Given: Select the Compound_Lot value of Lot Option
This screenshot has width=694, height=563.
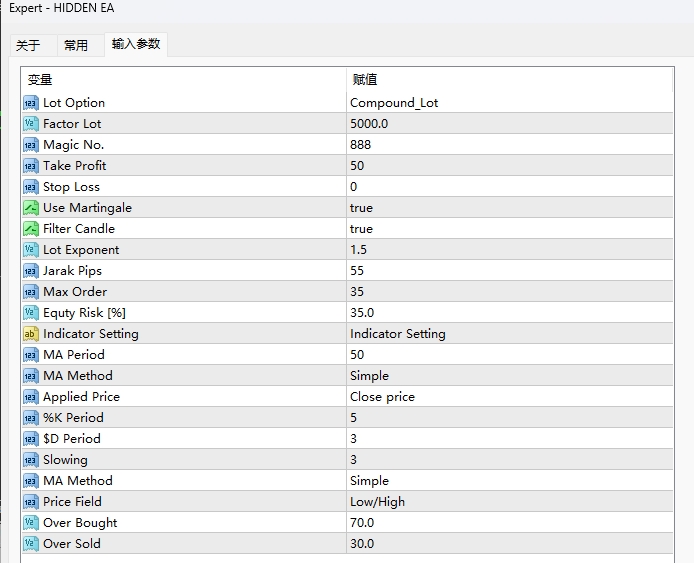Looking at the screenshot, I should (x=394, y=103).
